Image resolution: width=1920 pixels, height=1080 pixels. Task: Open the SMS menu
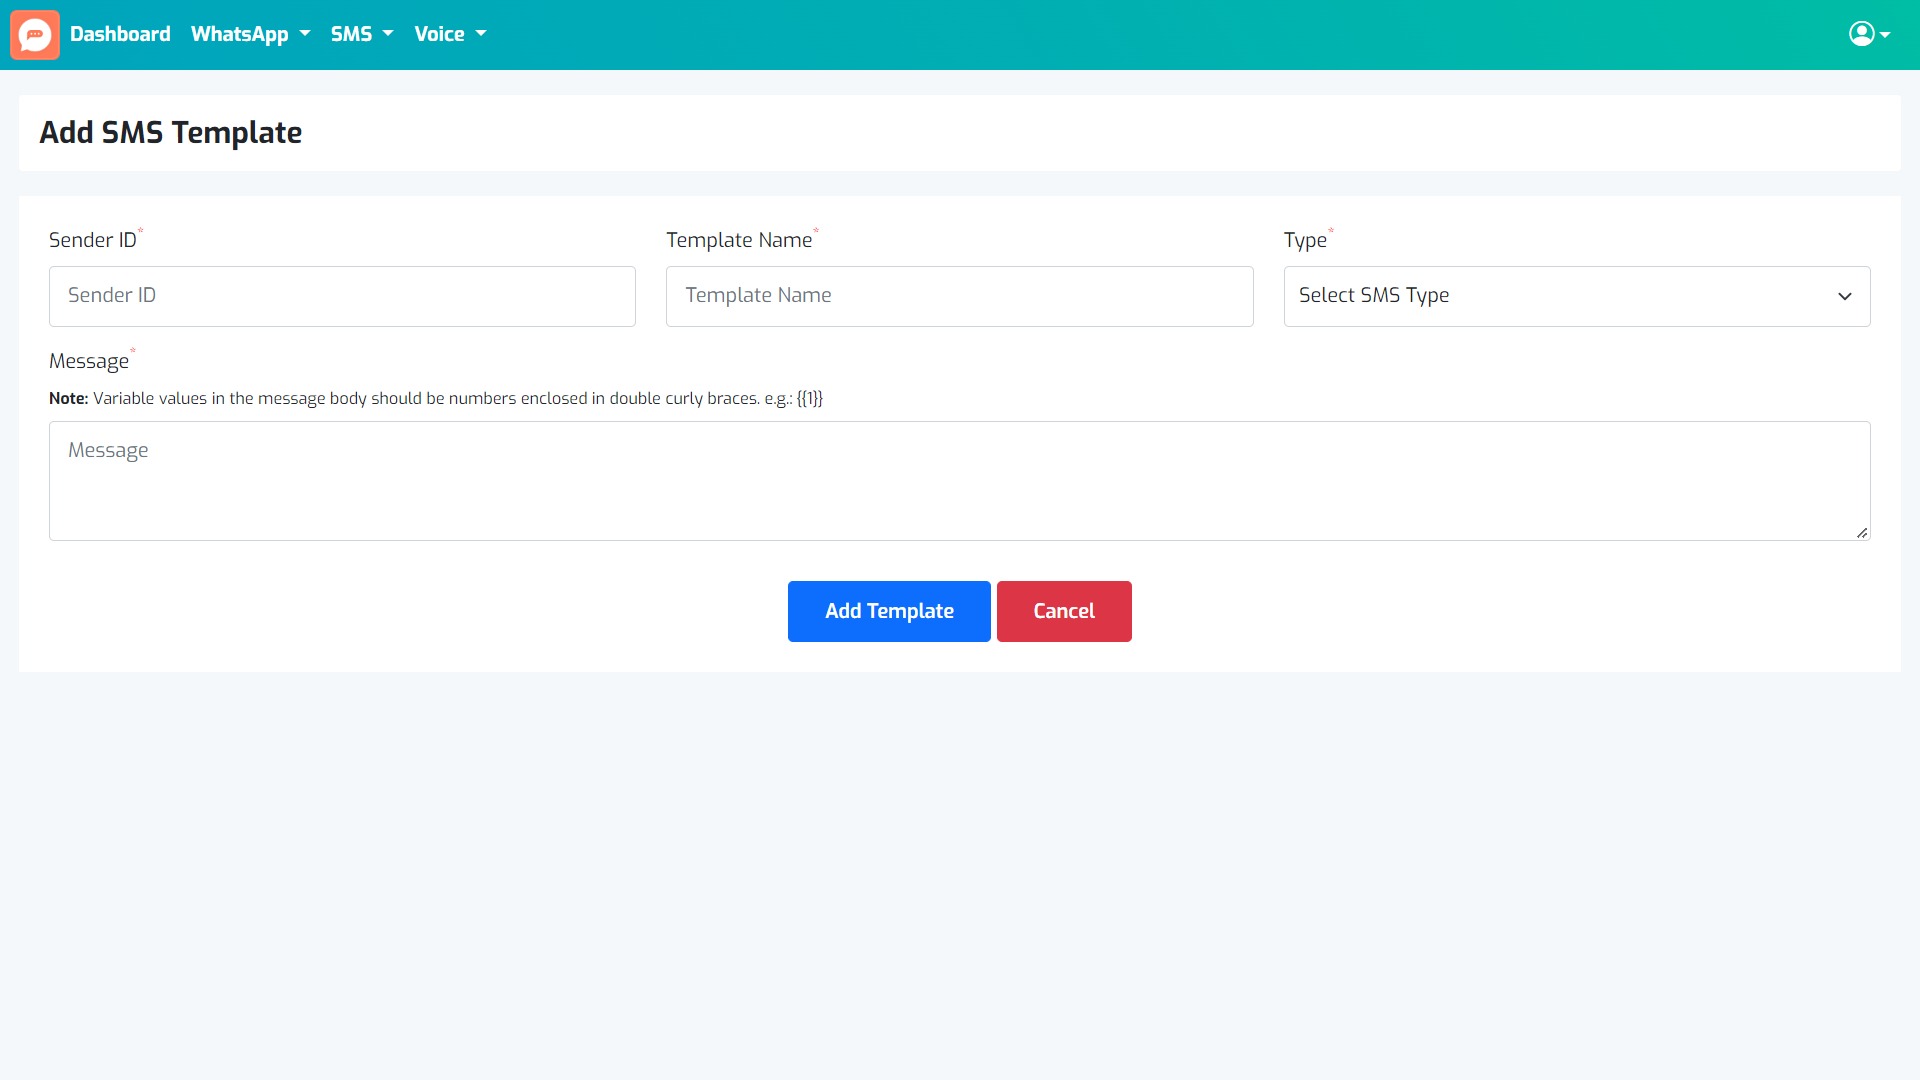tap(363, 34)
